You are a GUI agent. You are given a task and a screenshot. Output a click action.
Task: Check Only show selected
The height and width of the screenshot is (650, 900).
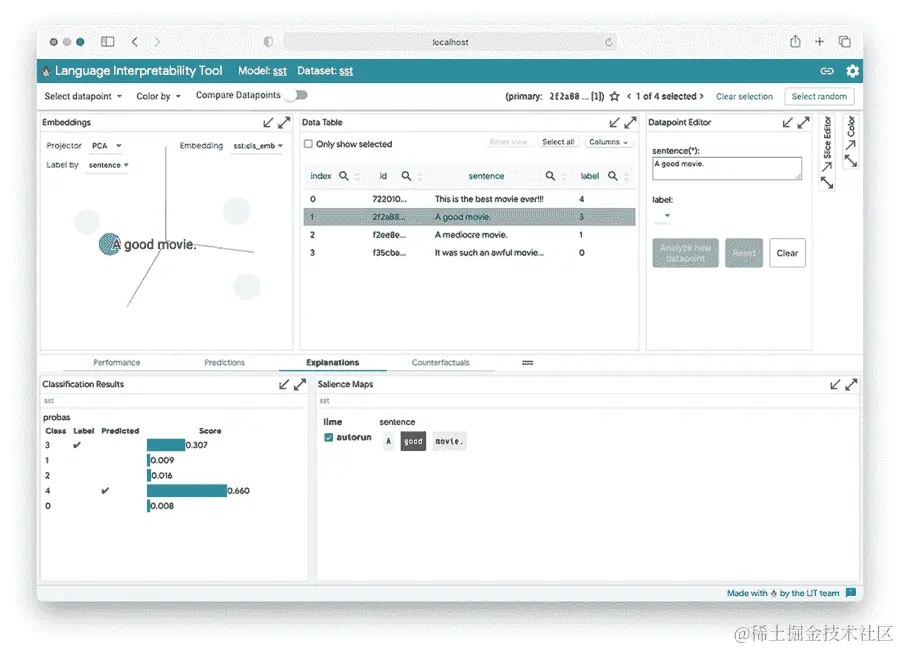pyautogui.click(x=308, y=144)
